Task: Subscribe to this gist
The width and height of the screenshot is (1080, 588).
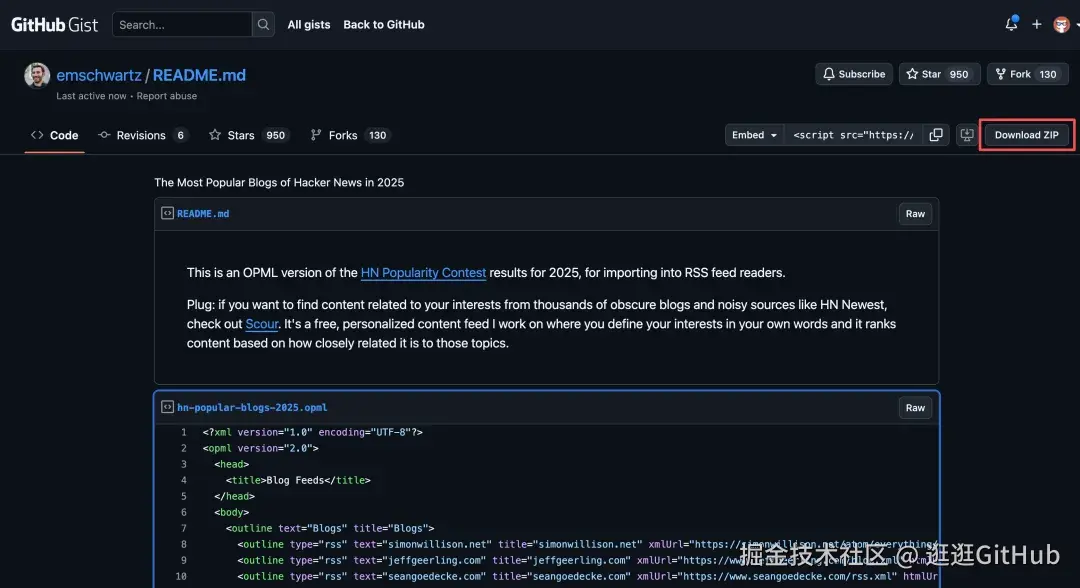Action: click(854, 74)
